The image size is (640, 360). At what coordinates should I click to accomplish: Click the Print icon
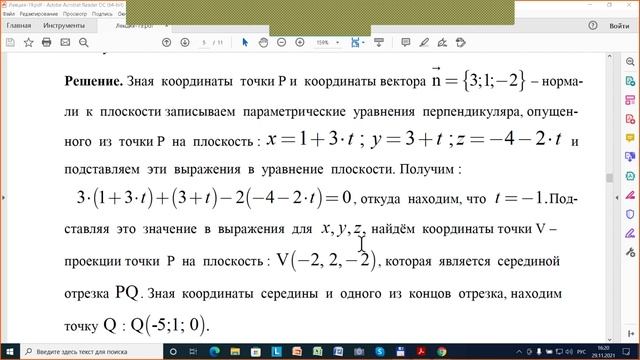click(x=47, y=42)
